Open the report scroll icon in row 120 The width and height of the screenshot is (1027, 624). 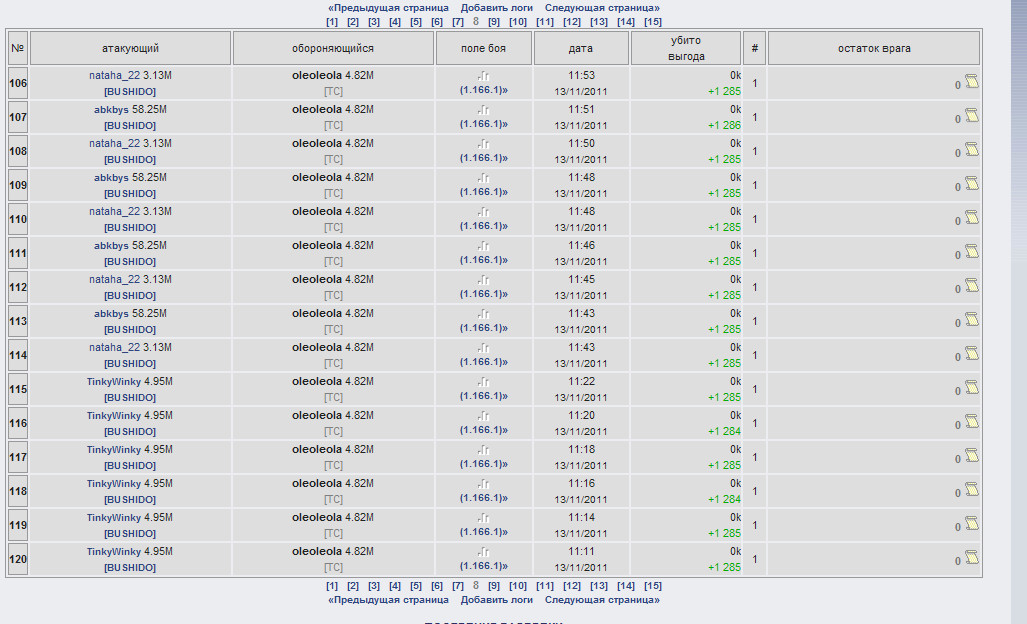click(x=971, y=558)
